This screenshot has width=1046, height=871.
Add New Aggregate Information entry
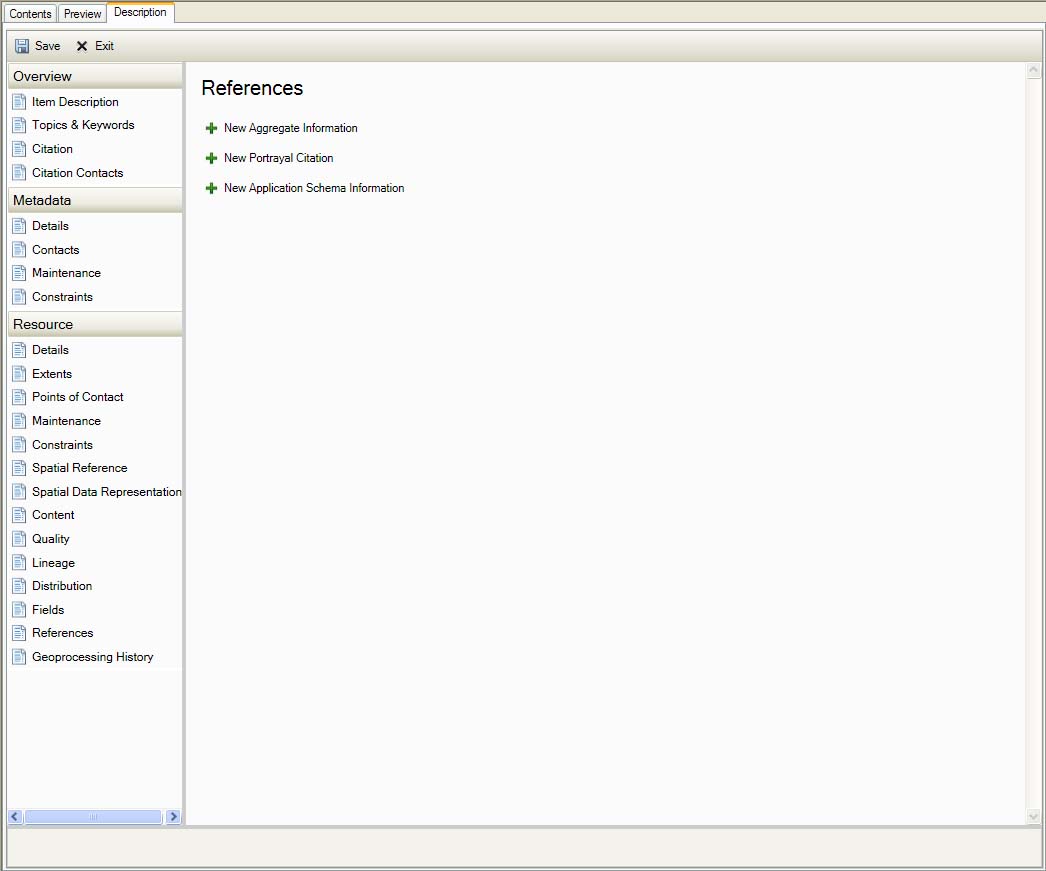point(290,128)
